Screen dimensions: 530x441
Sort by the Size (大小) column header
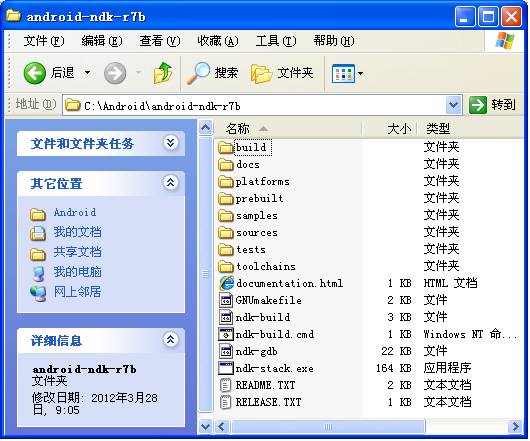(x=389, y=129)
